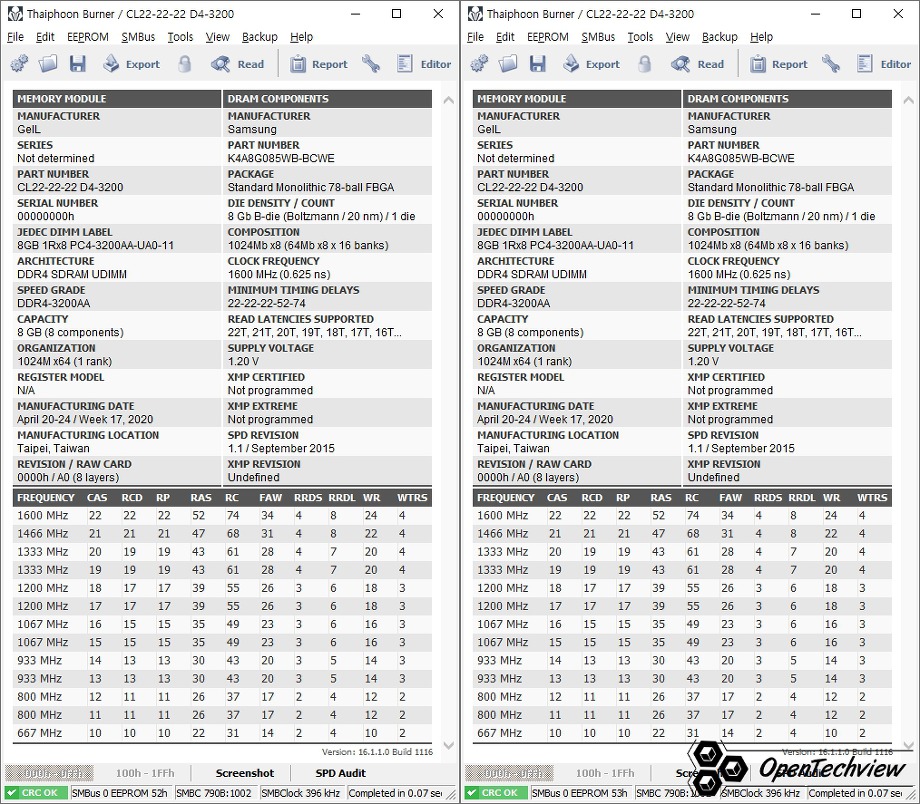
Task: Click the floppy disk save icon in right window
Action: 537,63
